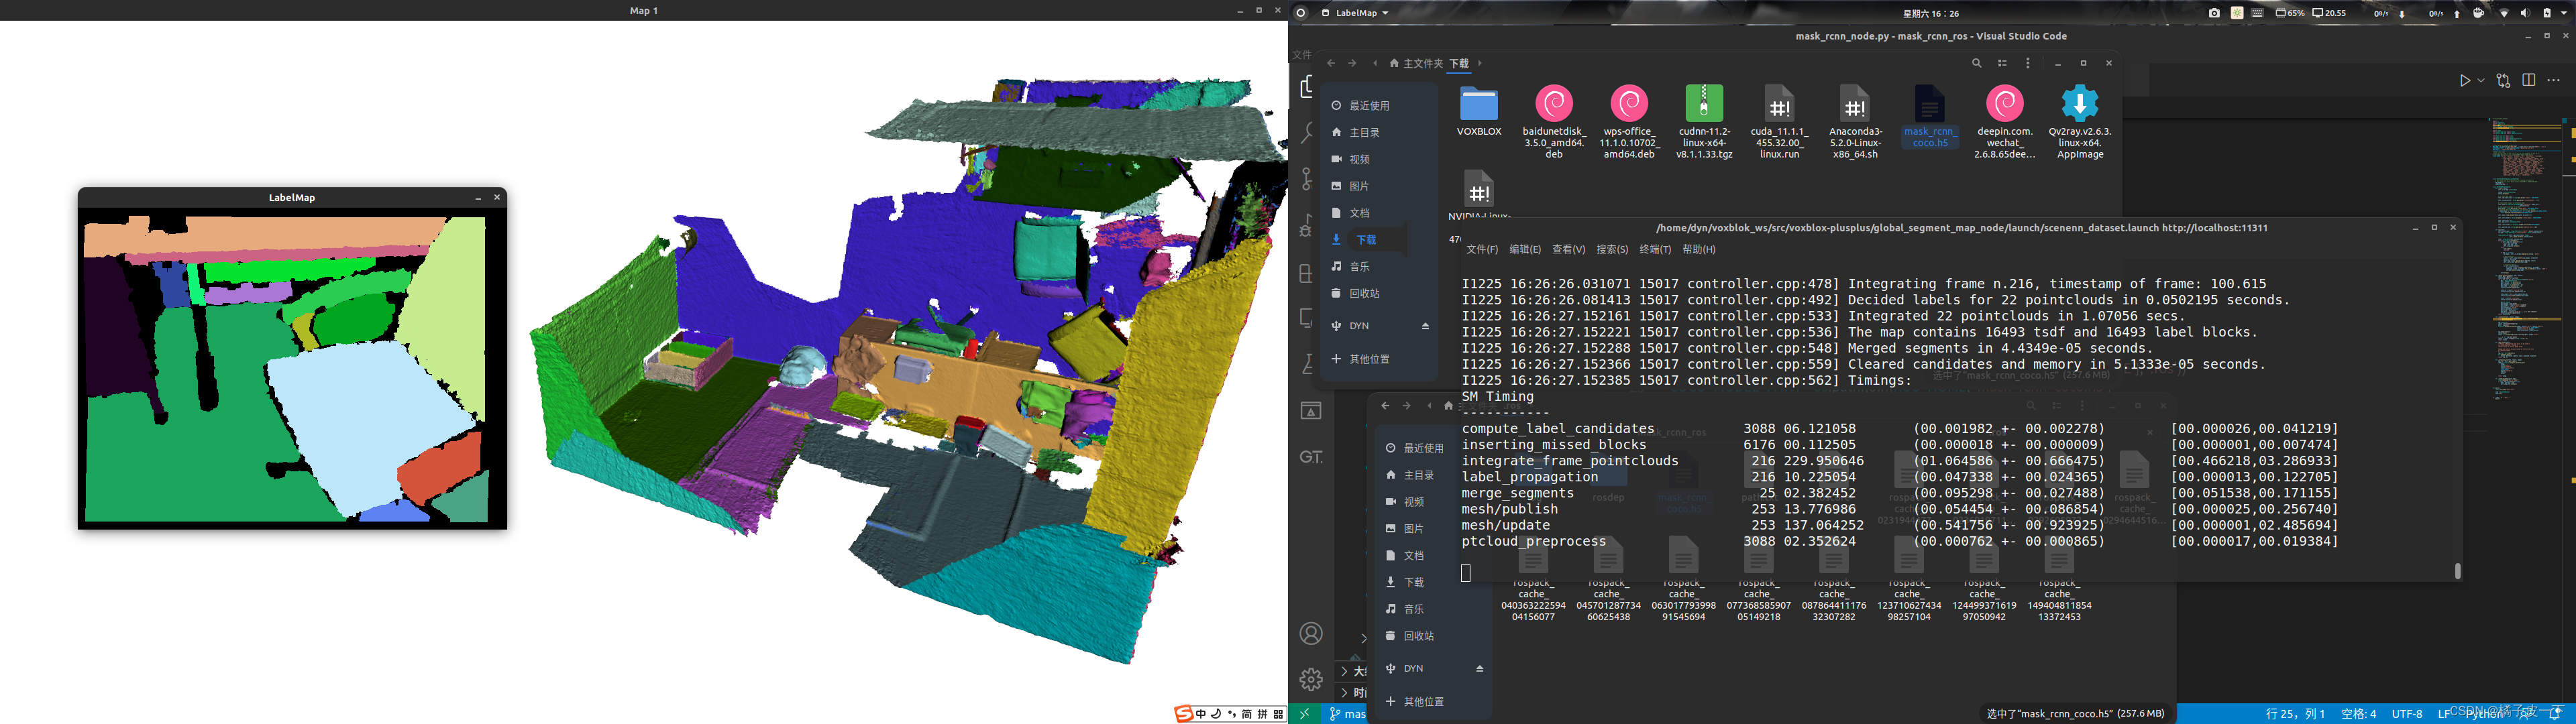Image resolution: width=2576 pixels, height=724 pixels.
Task: Toggle list view in Downloads file manager
Action: (x=2002, y=63)
